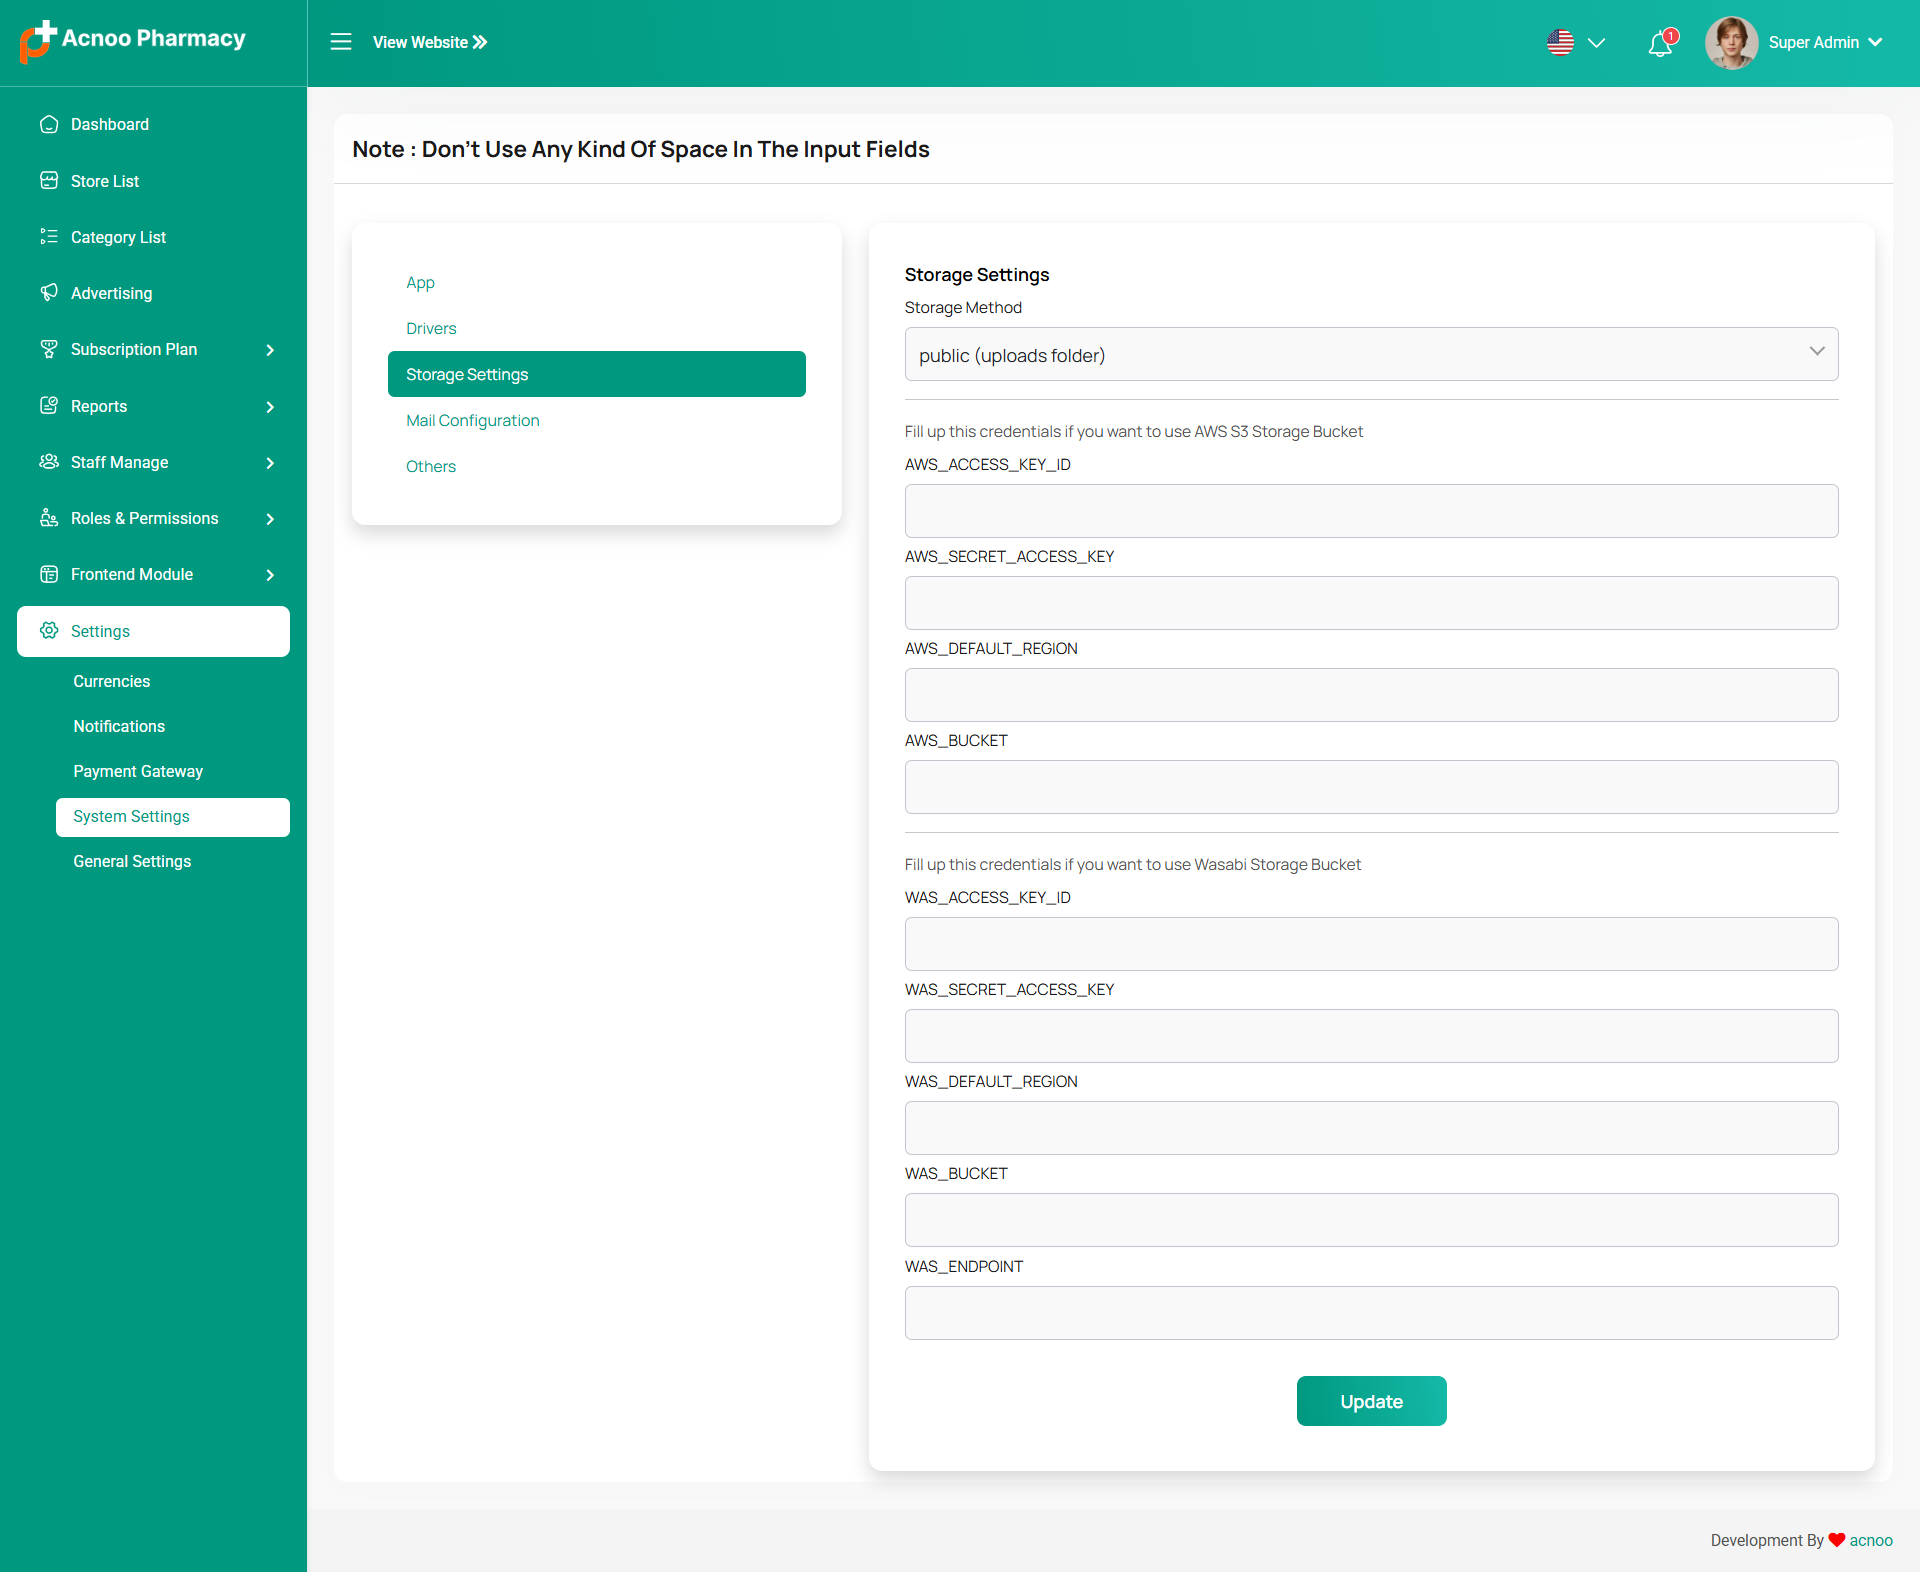Image resolution: width=1920 pixels, height=1572 pixels.
Task: Click the Settings gear icon in sidebar
Action: coord(49,631)
